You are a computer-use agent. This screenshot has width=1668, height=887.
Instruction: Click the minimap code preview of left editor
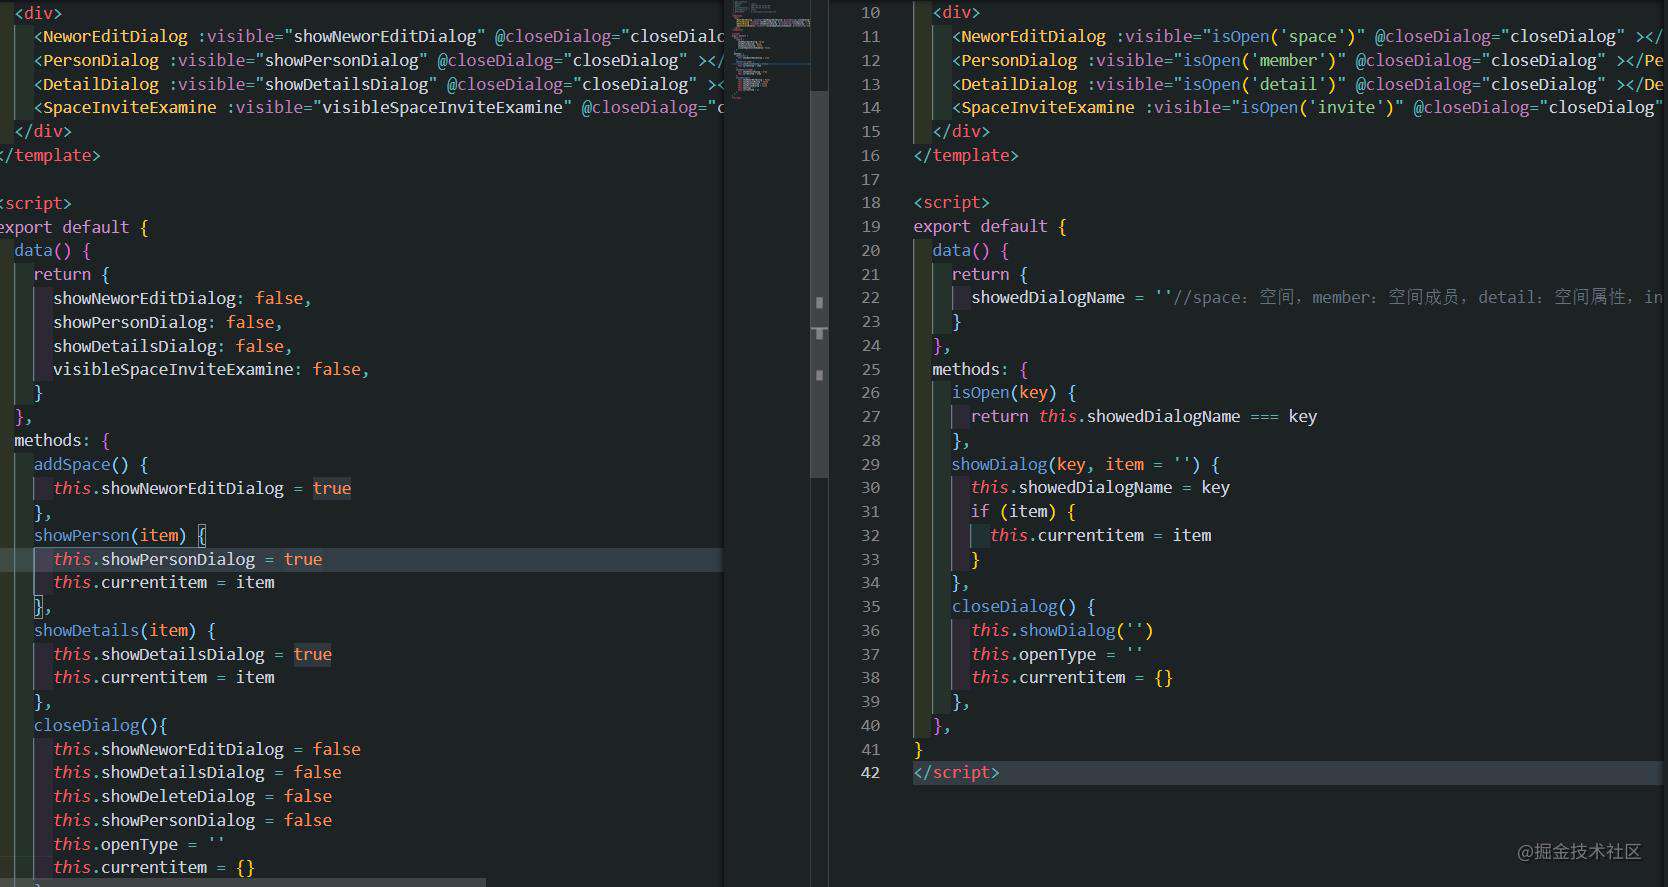[768, 50]
